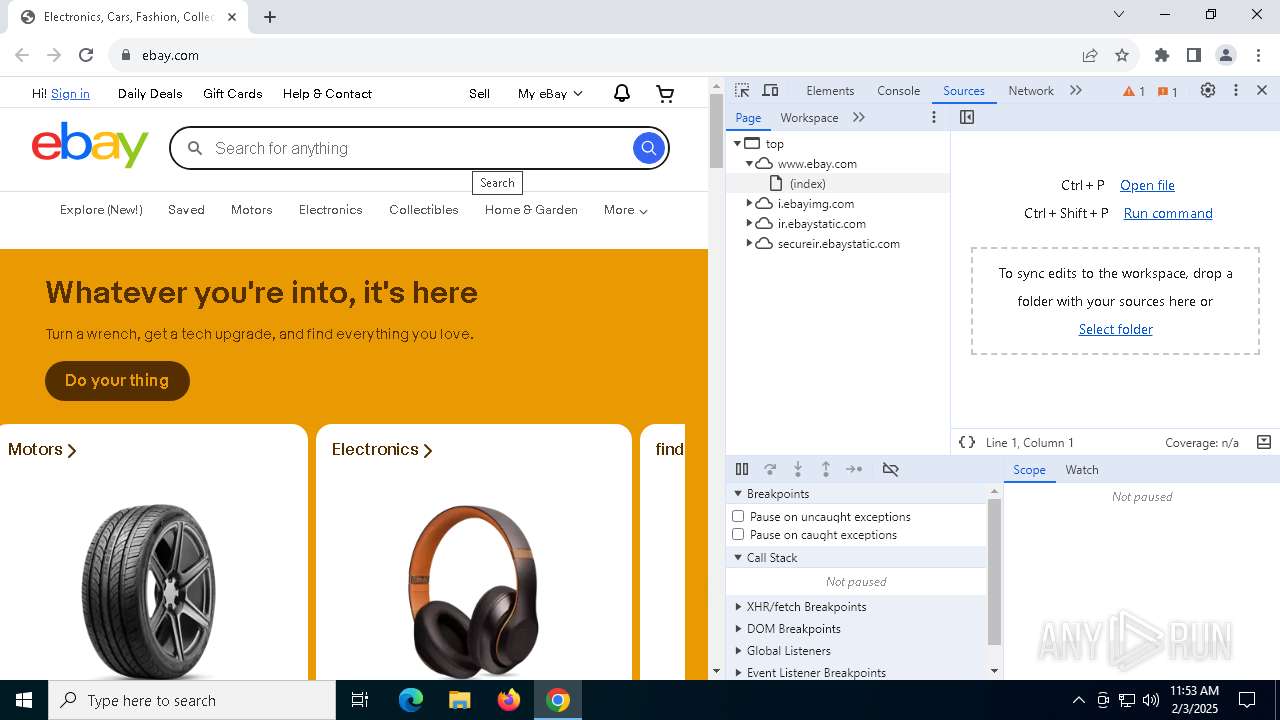Click the step out debugger icon
Screen dimensions: 1280x720
pyautogui.click(x=826, y=469)
